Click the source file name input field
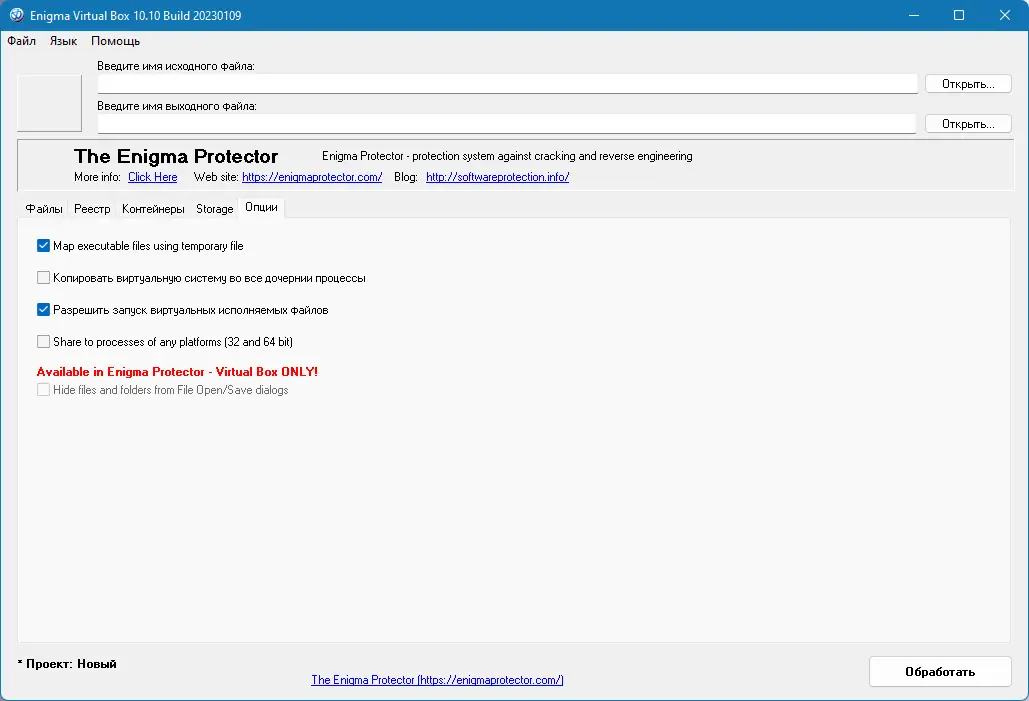 tap(507, 84)
